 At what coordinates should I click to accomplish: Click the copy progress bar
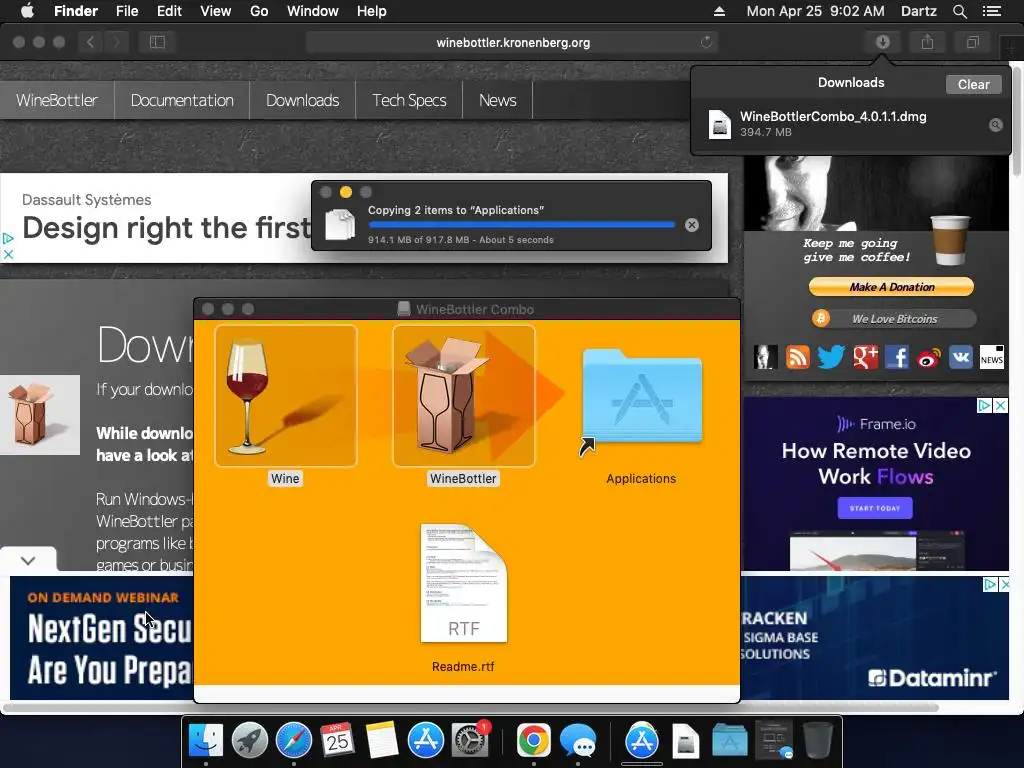point(522,225)
